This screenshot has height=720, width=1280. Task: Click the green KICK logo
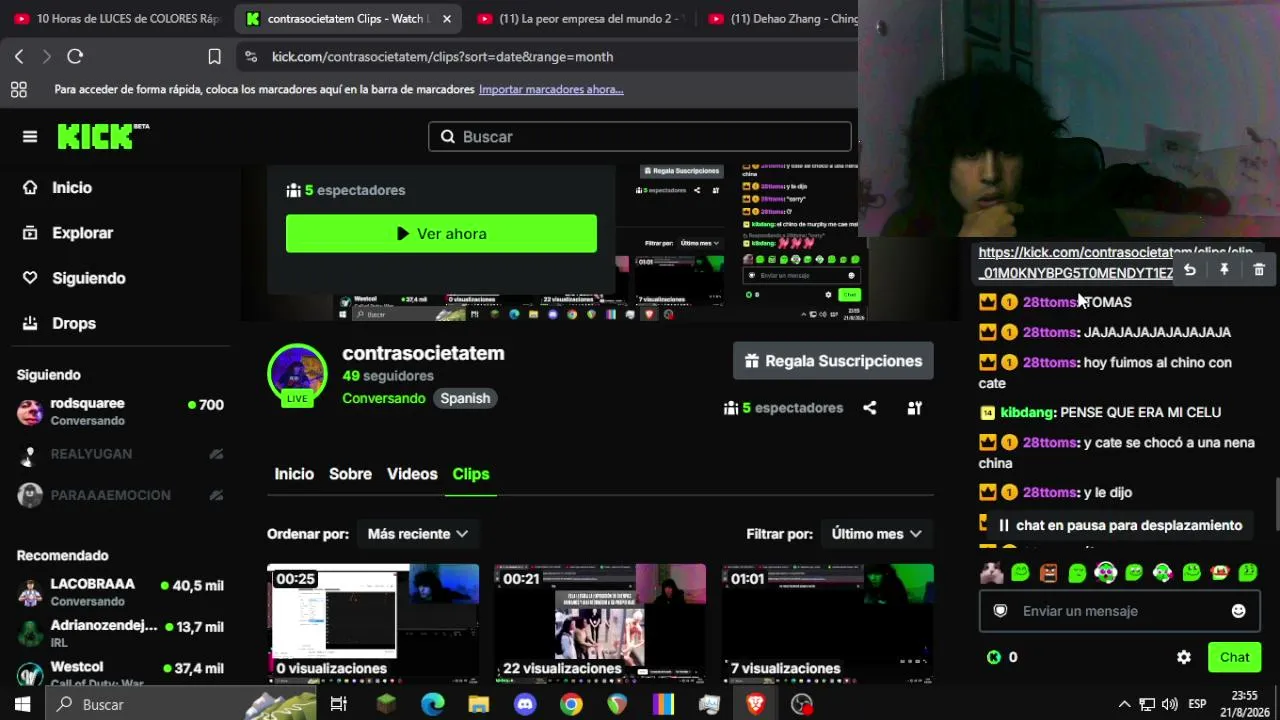coord(103,136)
